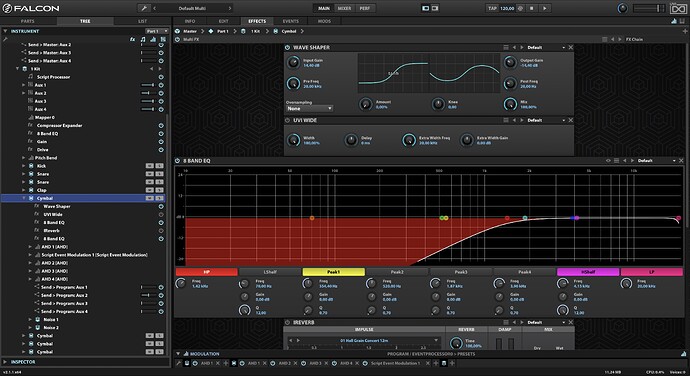The image size is (690, 376).
Task: Expand the Kick tree item
Action: (x=24, y=166)
